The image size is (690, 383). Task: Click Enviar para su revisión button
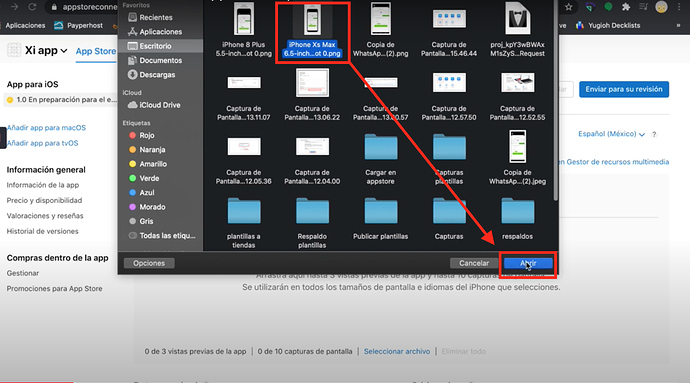point(624,89)
